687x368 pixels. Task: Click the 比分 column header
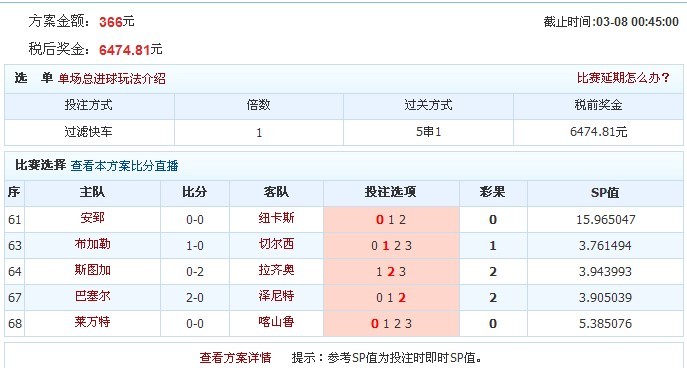pyautogui.click(x=195, y=192)
